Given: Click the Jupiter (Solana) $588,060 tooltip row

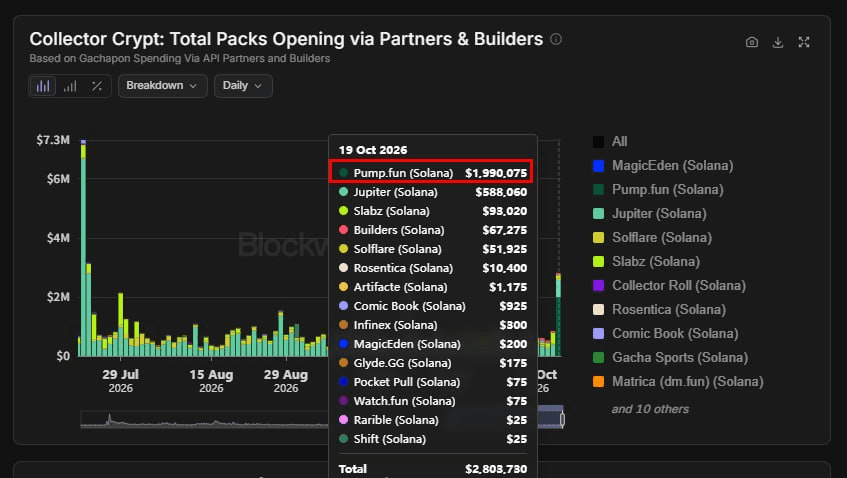Looking at the screenshot, I should click(432, 192).
